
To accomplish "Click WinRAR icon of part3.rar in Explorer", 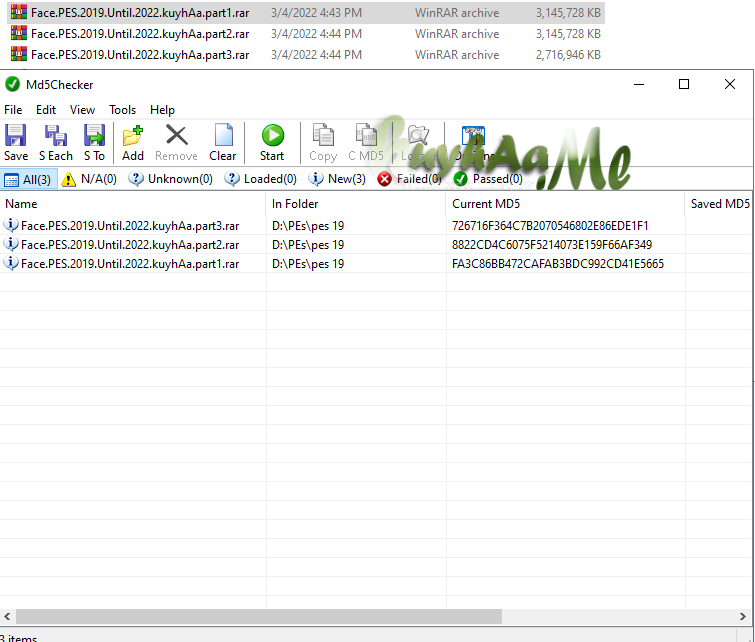I will pos(19,54).
